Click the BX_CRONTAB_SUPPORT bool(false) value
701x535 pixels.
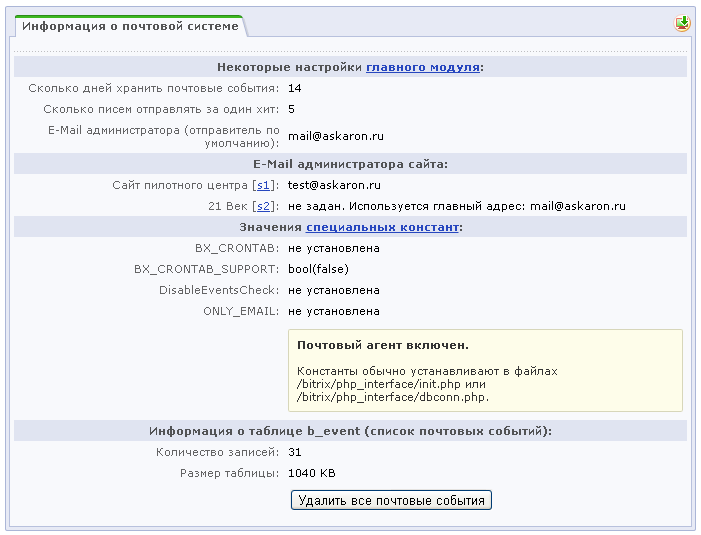[x=318, y=269]
